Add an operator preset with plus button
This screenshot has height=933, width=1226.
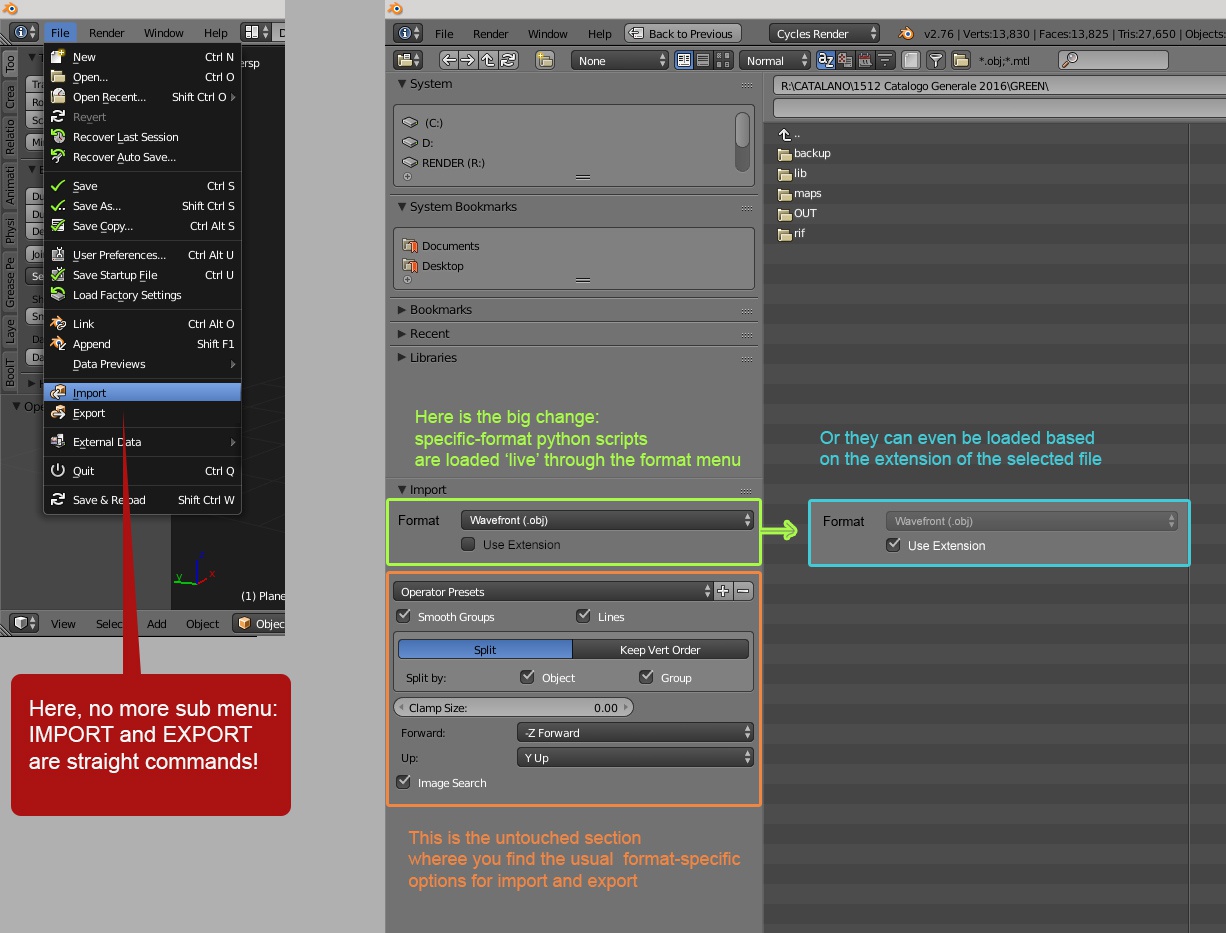pos(723,592)
